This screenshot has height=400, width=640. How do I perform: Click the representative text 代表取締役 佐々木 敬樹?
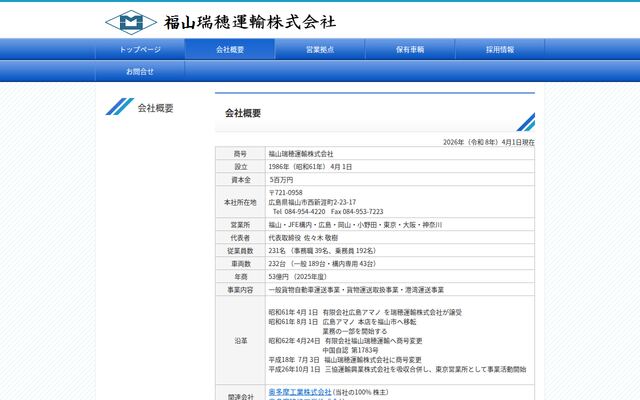[x=303, y=238]
